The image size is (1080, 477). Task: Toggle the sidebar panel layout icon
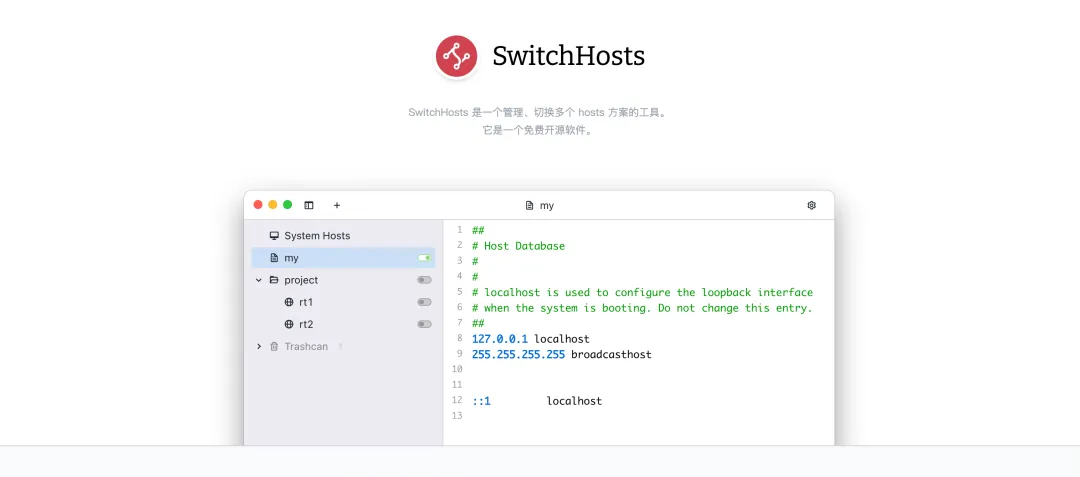[x=309, y=205]
